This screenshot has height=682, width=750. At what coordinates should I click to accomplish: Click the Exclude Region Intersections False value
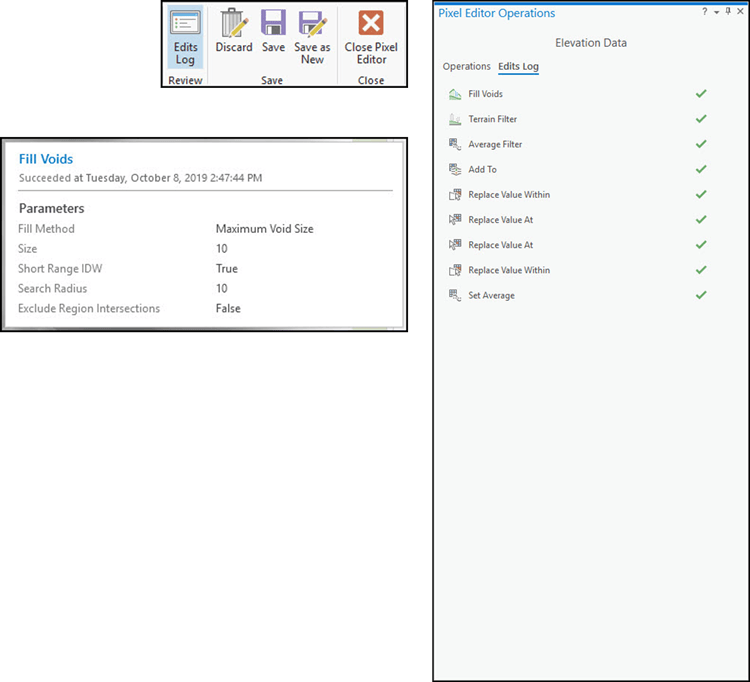[x=228, y=308]
